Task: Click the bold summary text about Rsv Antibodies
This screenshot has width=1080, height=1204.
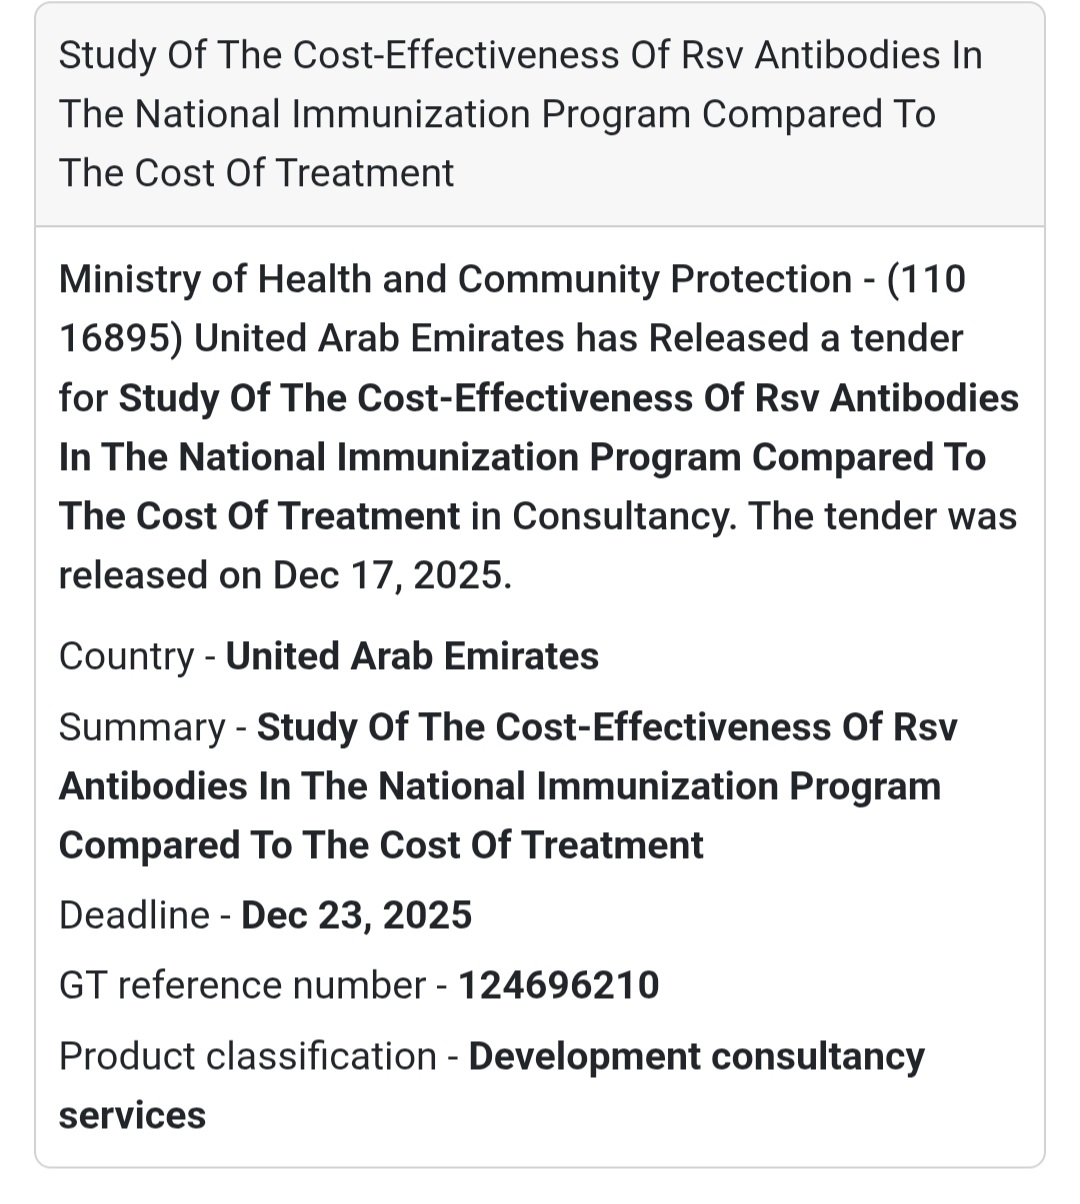Action: (x=499, y=787)
